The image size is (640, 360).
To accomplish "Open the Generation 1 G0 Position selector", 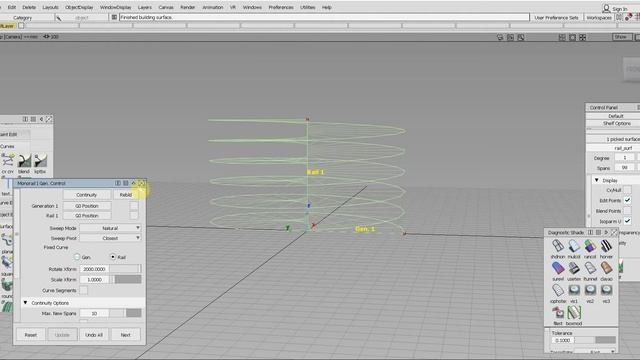I will [x=87, y=206].
